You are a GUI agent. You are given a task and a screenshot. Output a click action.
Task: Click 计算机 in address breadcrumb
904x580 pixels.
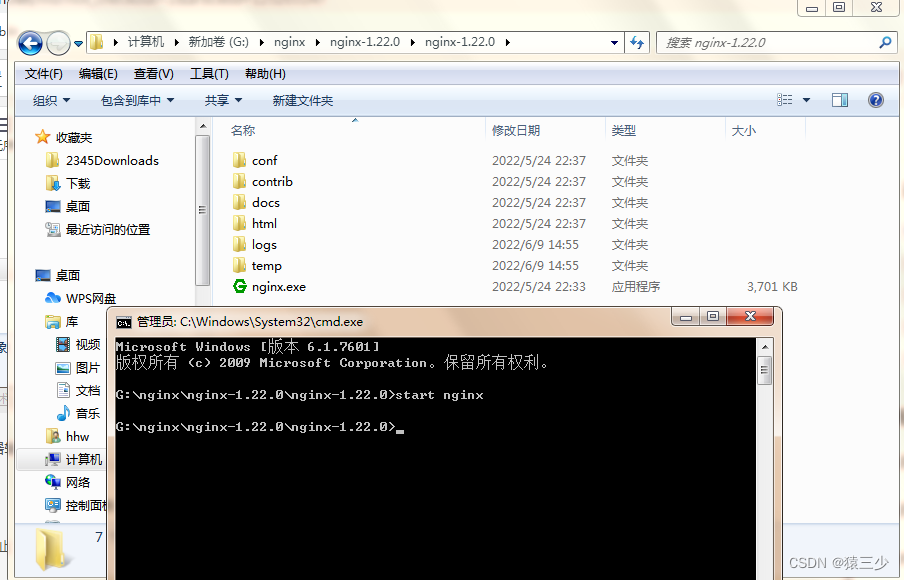[146, 42]
